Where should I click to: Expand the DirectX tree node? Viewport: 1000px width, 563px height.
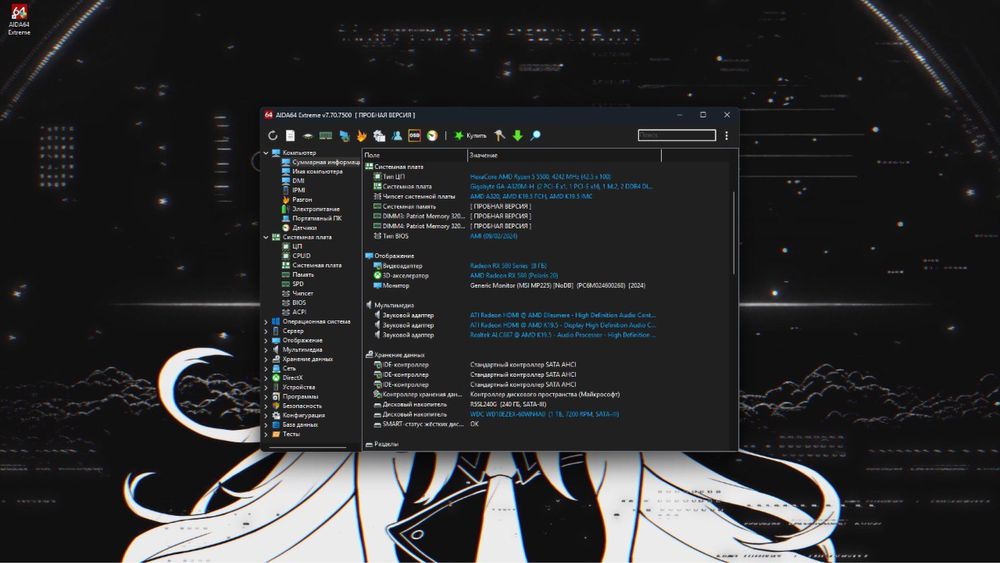point(266,378)
